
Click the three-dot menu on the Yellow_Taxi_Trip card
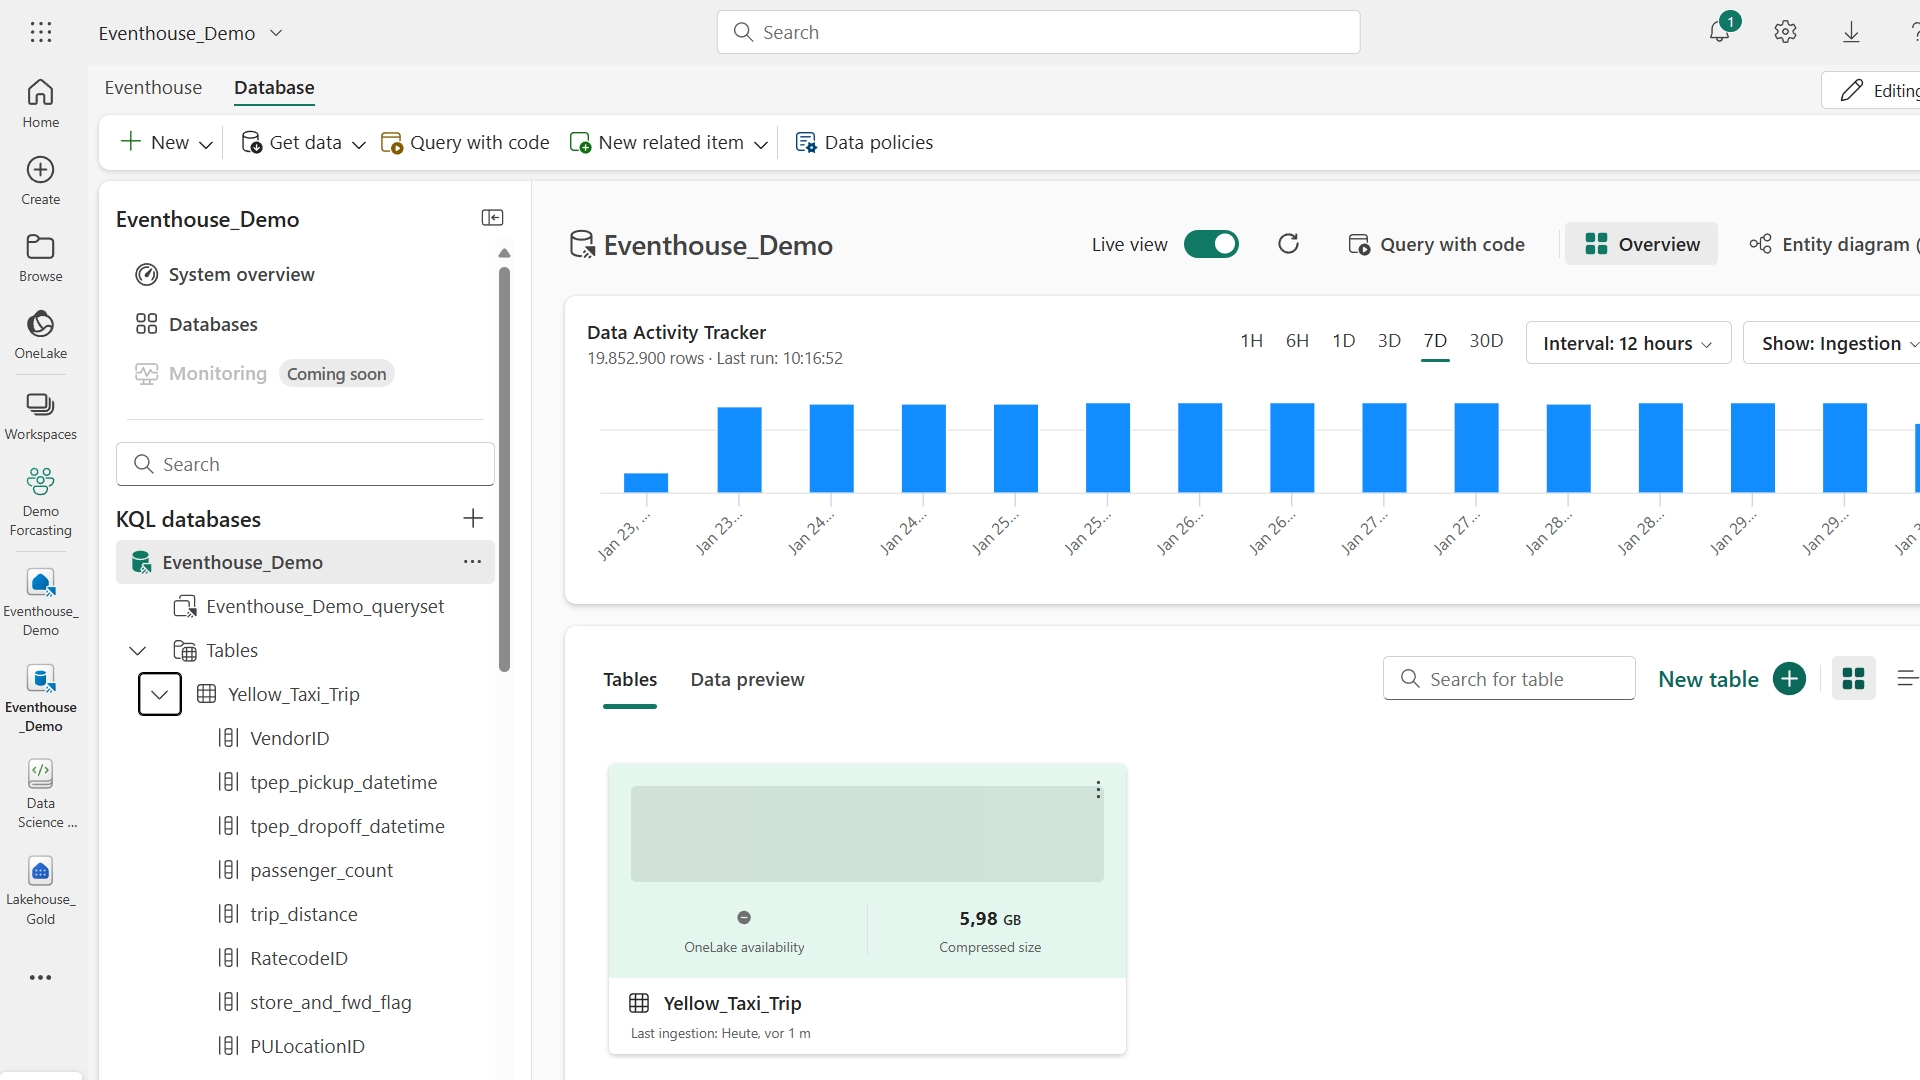[1098, 790]
